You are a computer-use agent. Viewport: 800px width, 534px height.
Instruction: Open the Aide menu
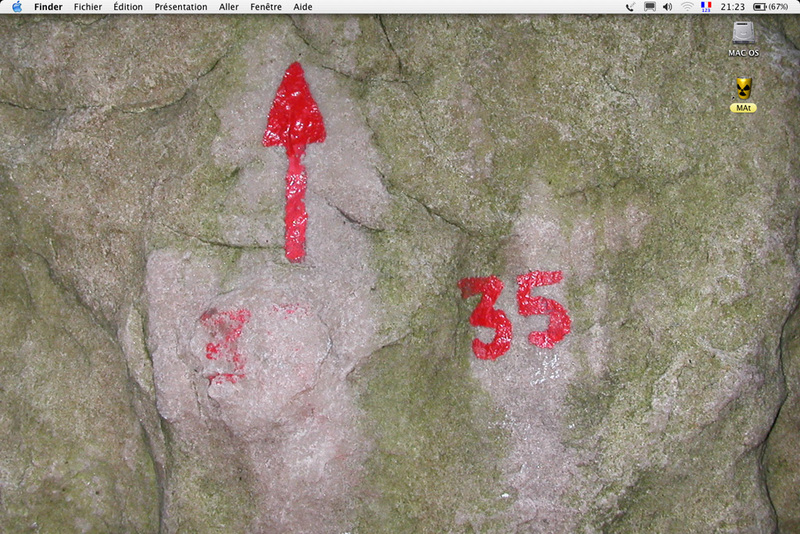click(x=303, y=7)
